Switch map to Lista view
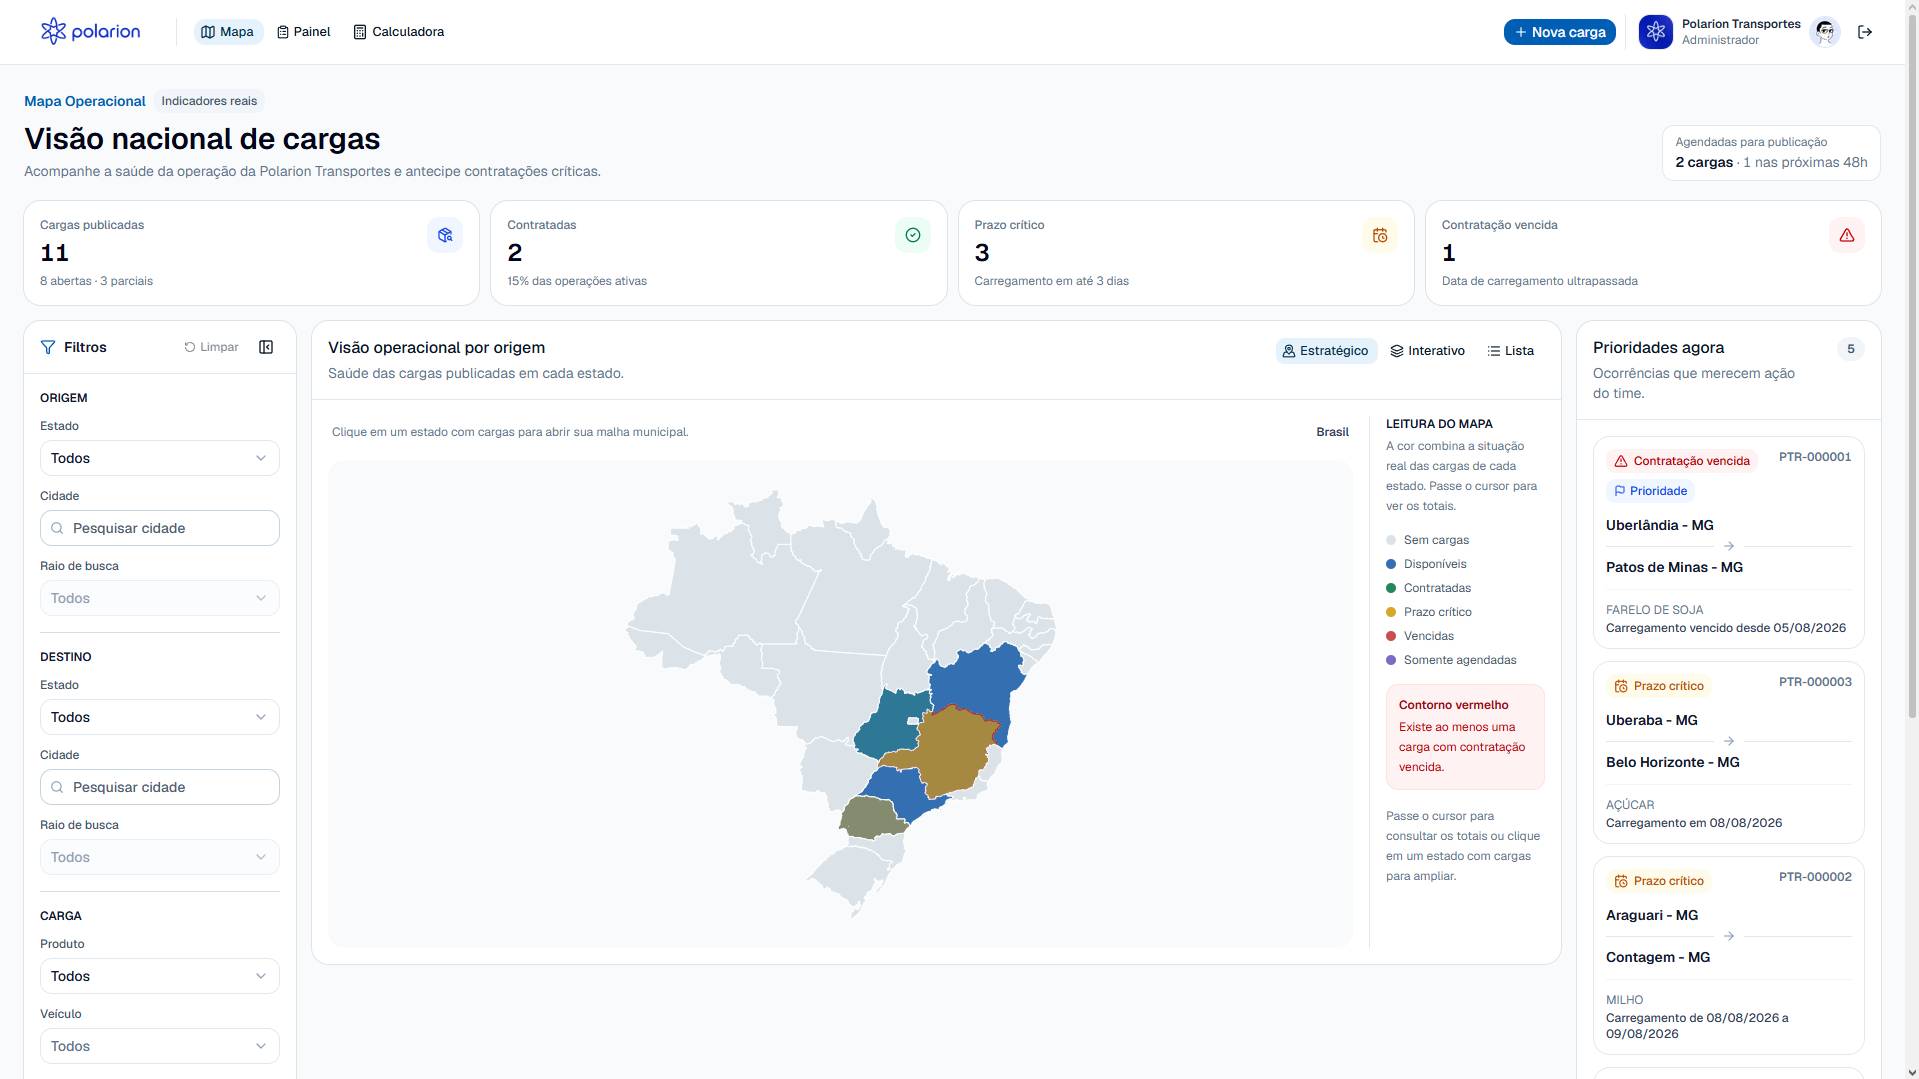Screen dimensions: 1919x1079 point(1510,351)
